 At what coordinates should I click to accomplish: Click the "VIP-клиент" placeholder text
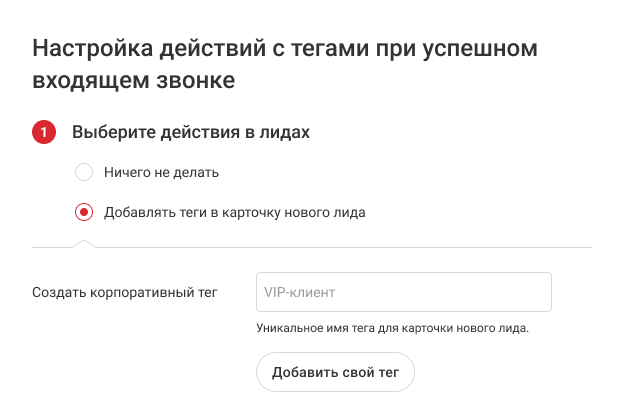pyautogui.click(x=299, y=292)
